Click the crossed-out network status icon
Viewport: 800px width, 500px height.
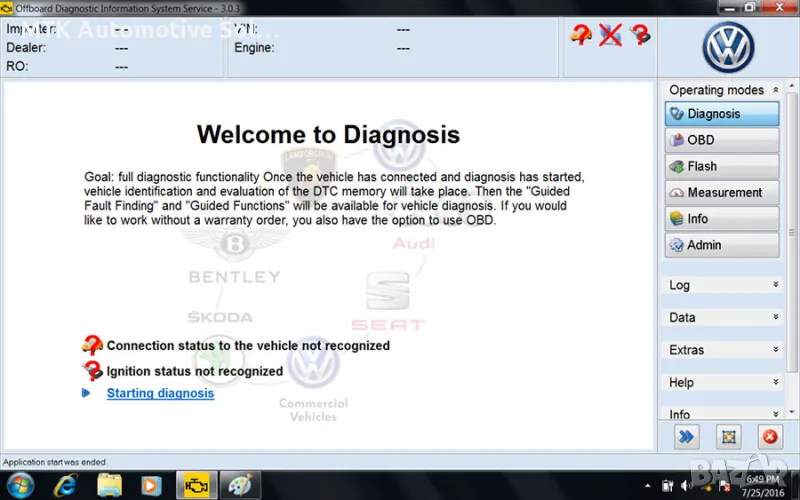pos(610,36)
